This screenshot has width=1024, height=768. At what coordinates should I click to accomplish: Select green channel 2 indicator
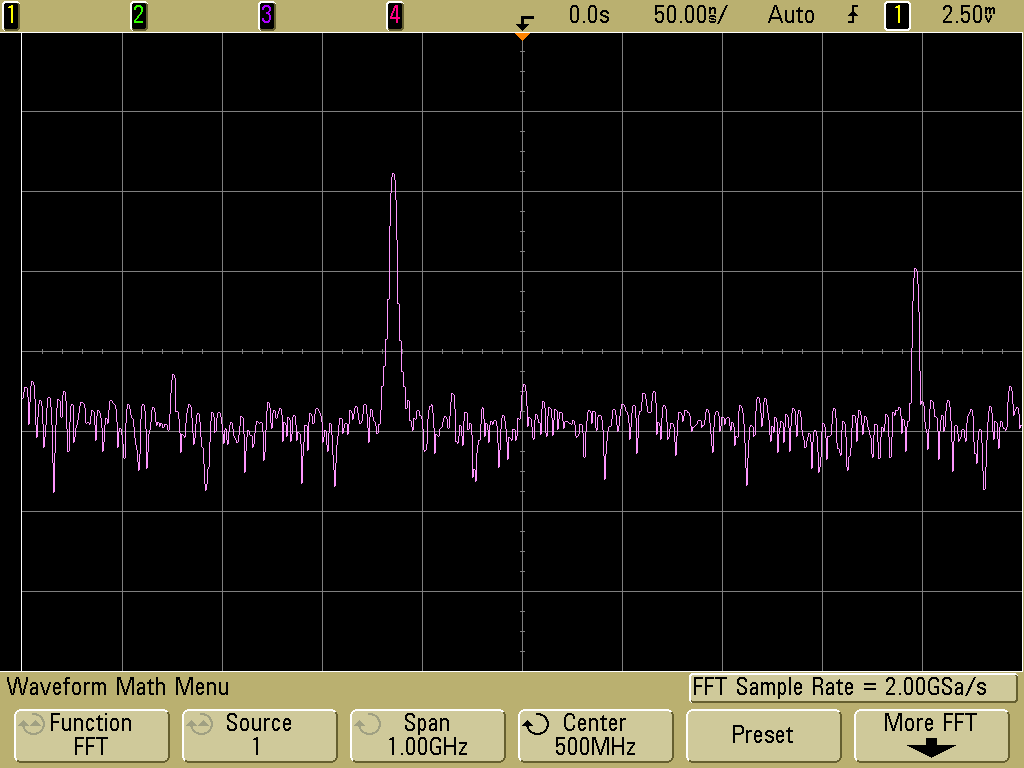pyautogui.click(x=138, y=15)
